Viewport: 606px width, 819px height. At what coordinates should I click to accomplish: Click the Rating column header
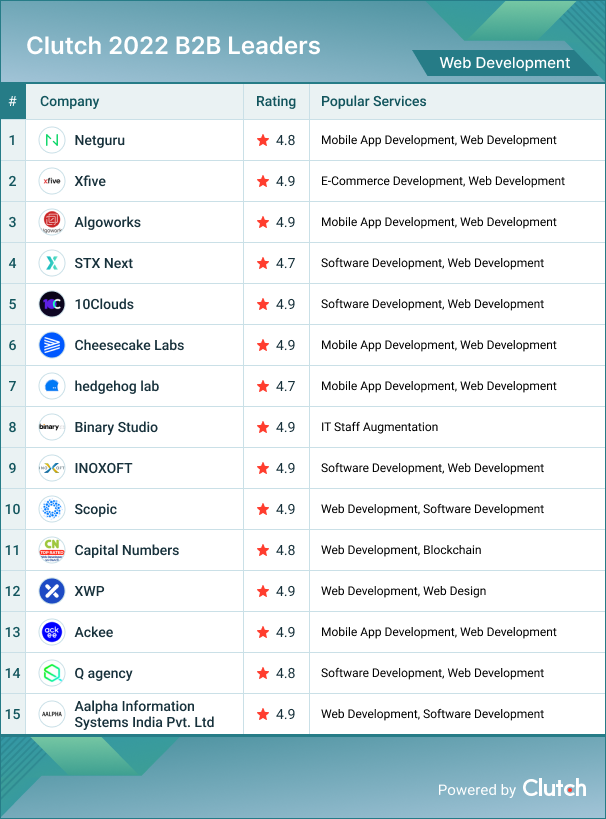[276, 101]
